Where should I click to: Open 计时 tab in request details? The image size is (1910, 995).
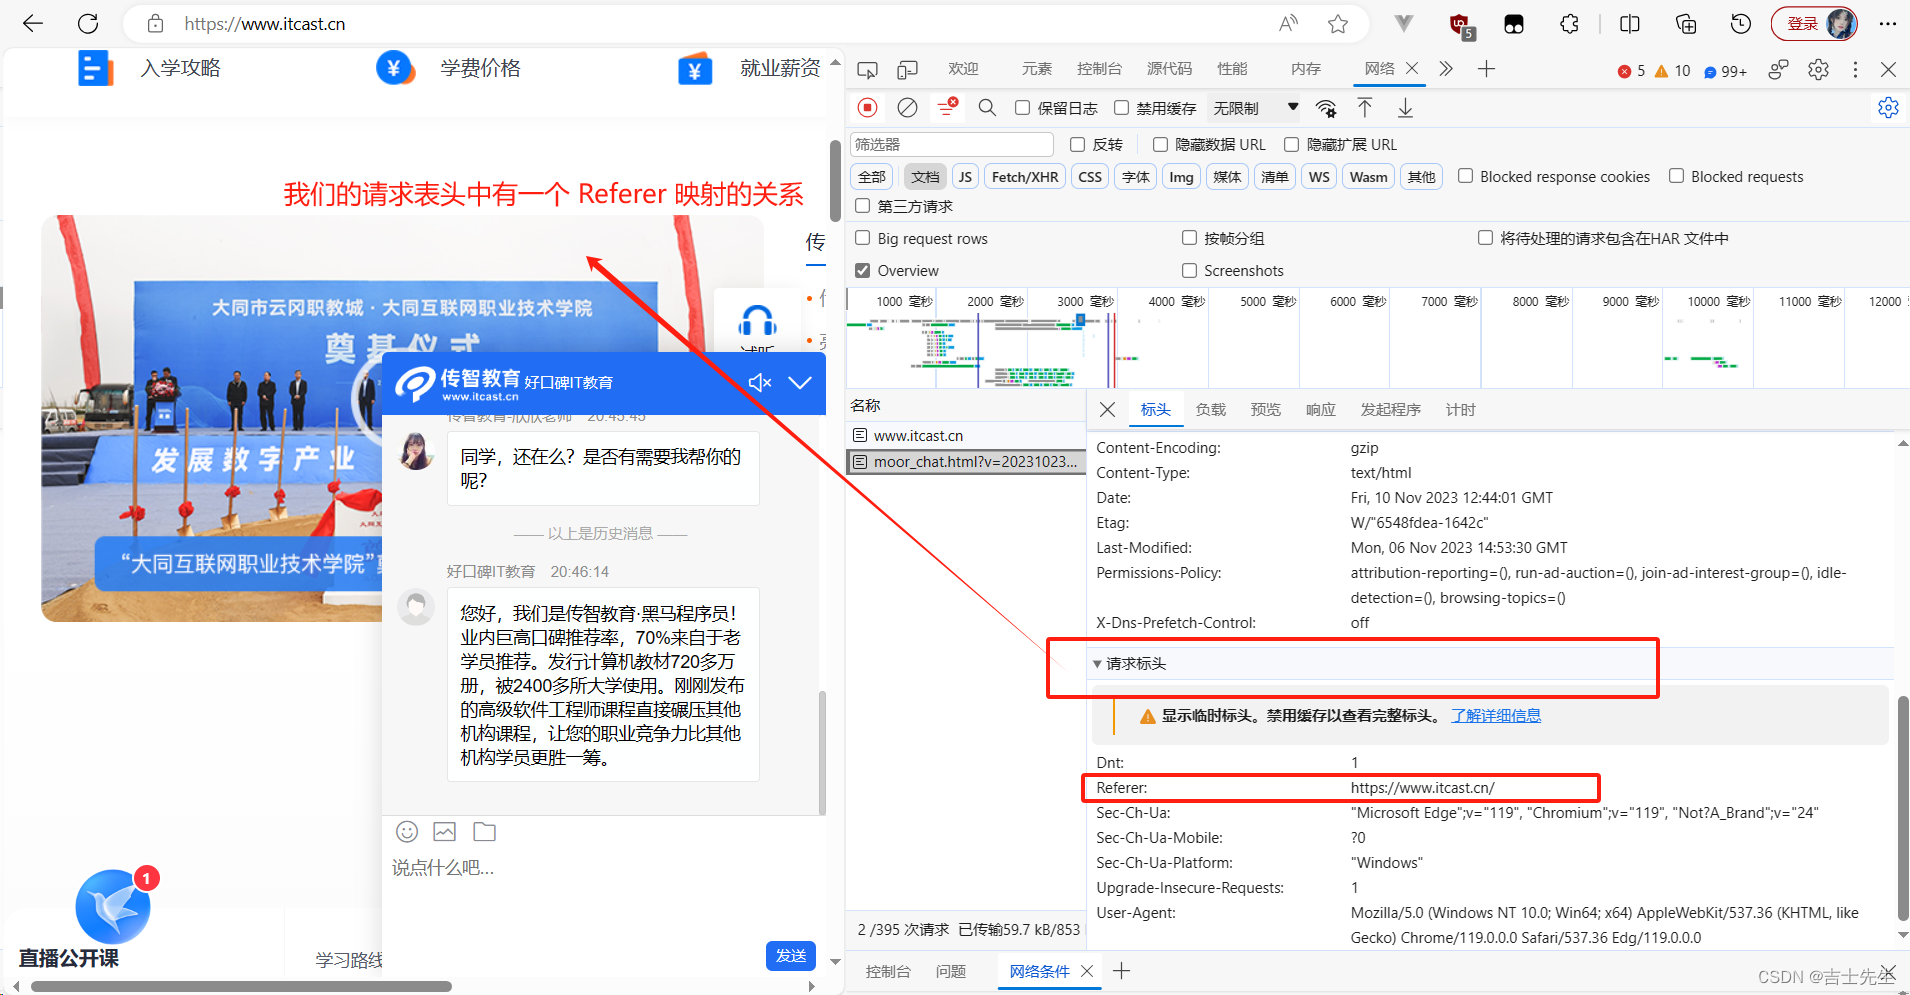1460,409
